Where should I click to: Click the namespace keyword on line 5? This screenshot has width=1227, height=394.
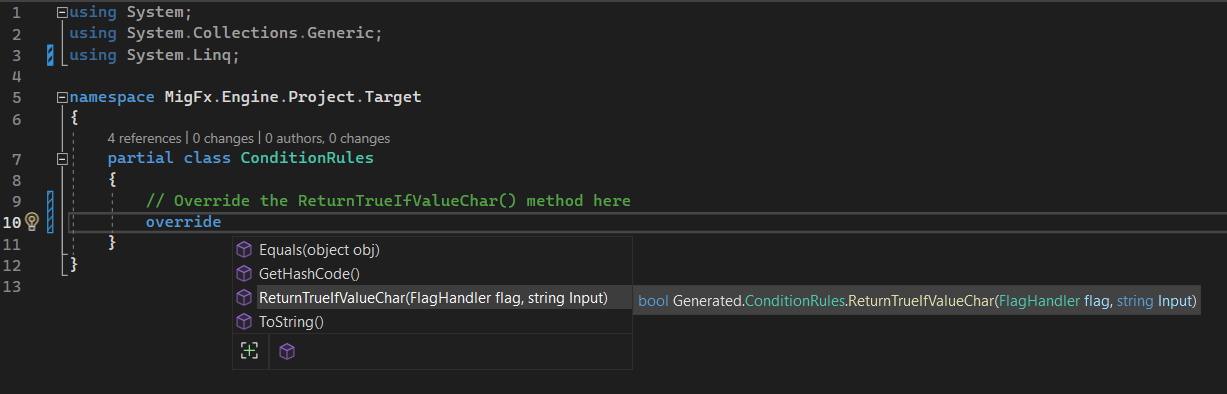112,98
